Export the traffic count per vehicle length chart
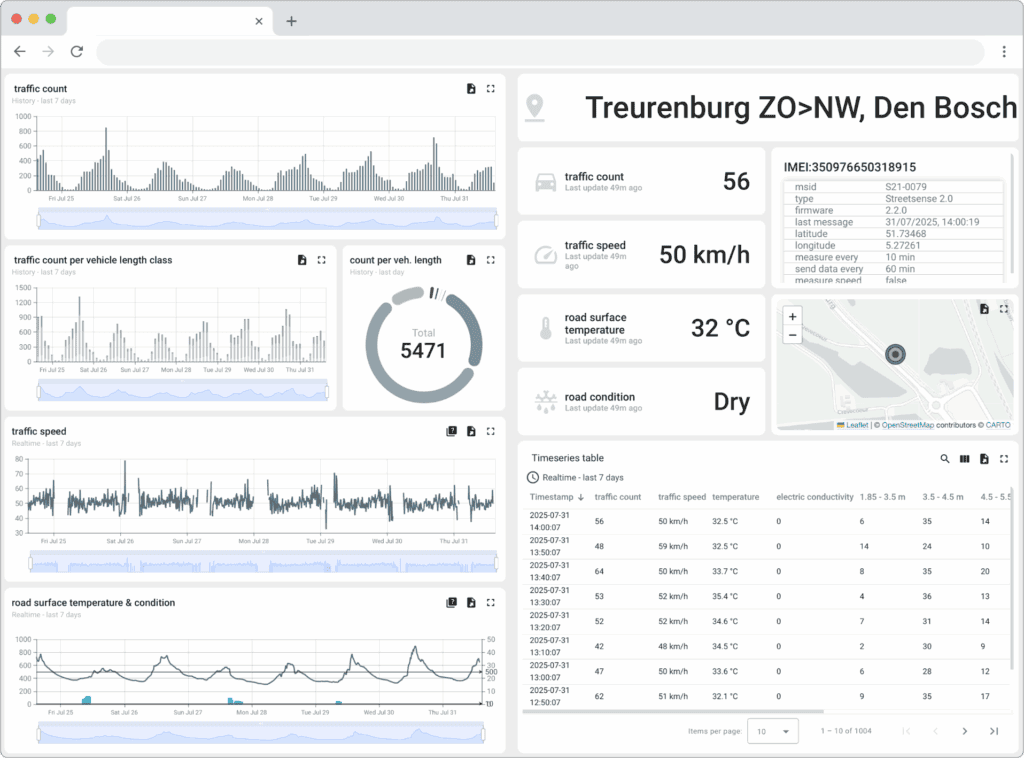The image size is (1024, 758). tap(302, 259)
